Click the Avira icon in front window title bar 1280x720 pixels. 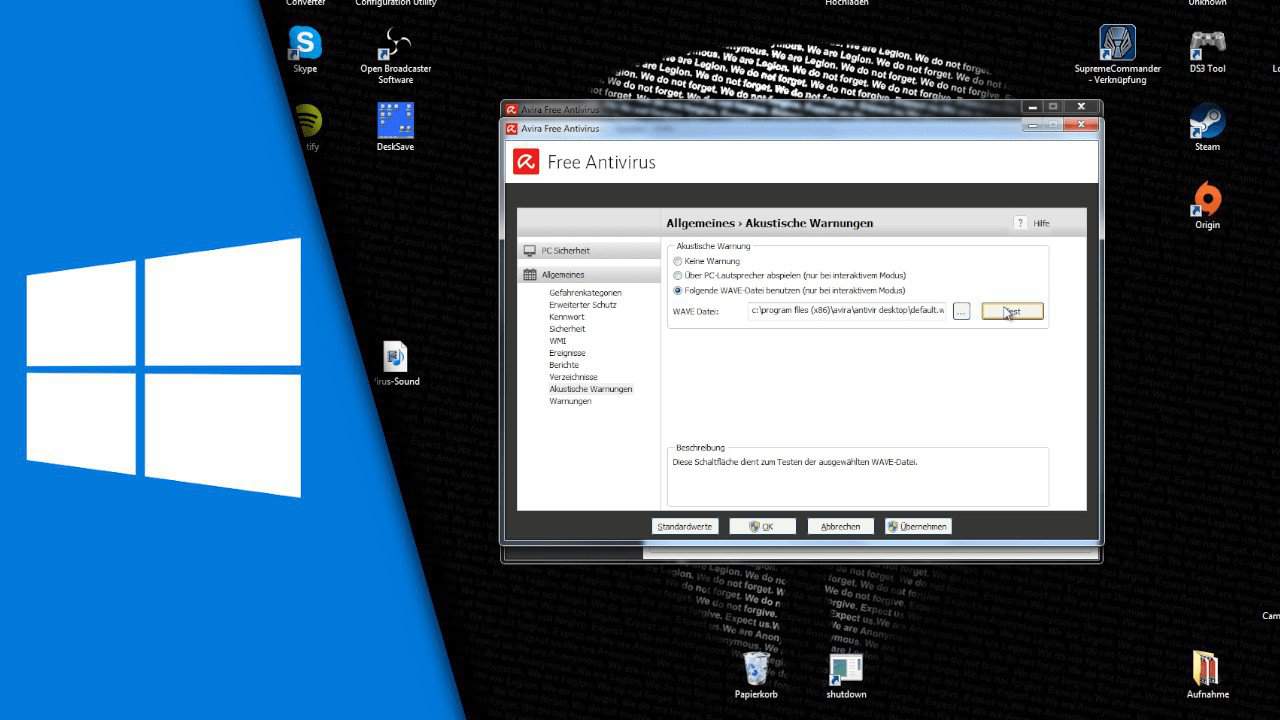pos(512,128)
